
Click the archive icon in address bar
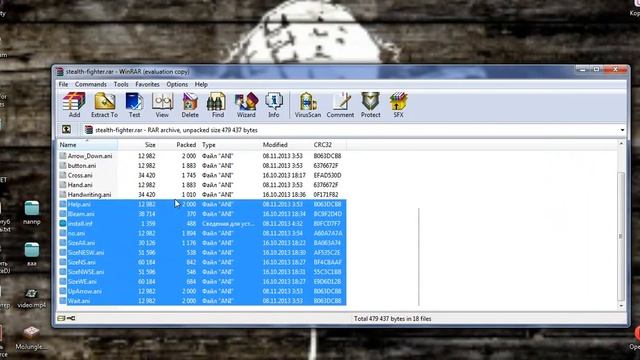[89, 130]
